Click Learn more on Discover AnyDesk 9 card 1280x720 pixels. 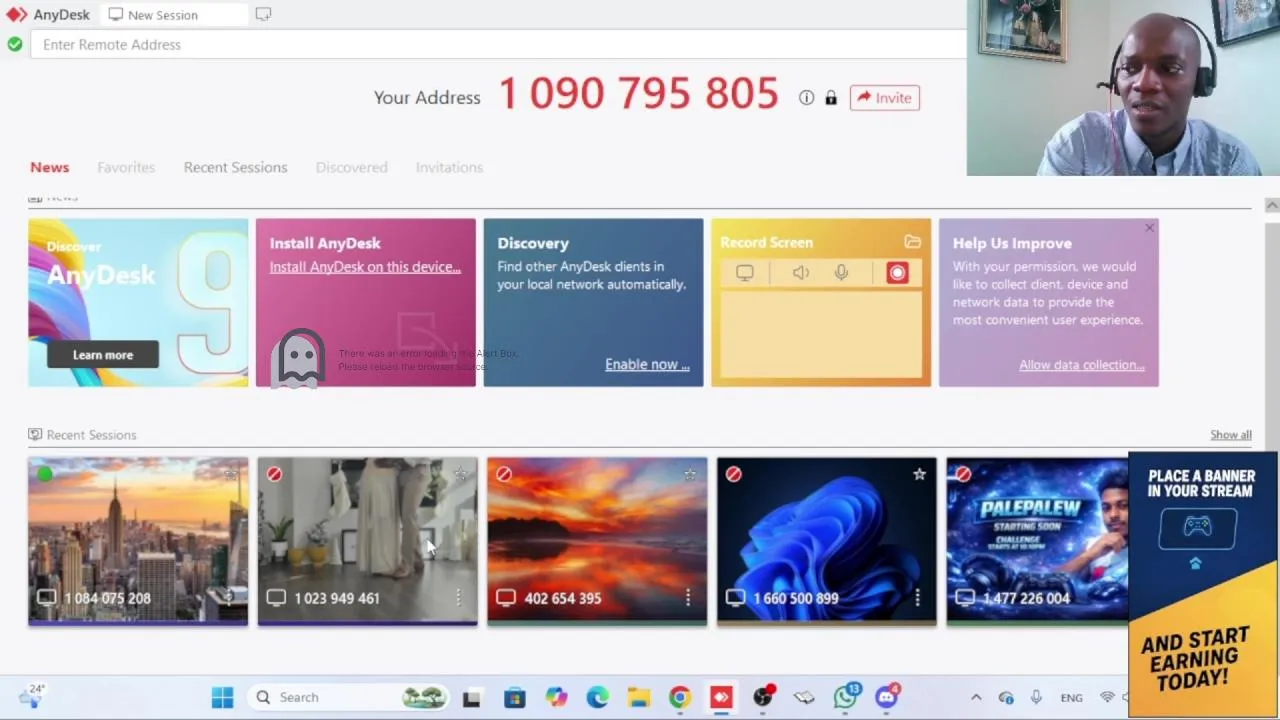click(x=103, y=355)
